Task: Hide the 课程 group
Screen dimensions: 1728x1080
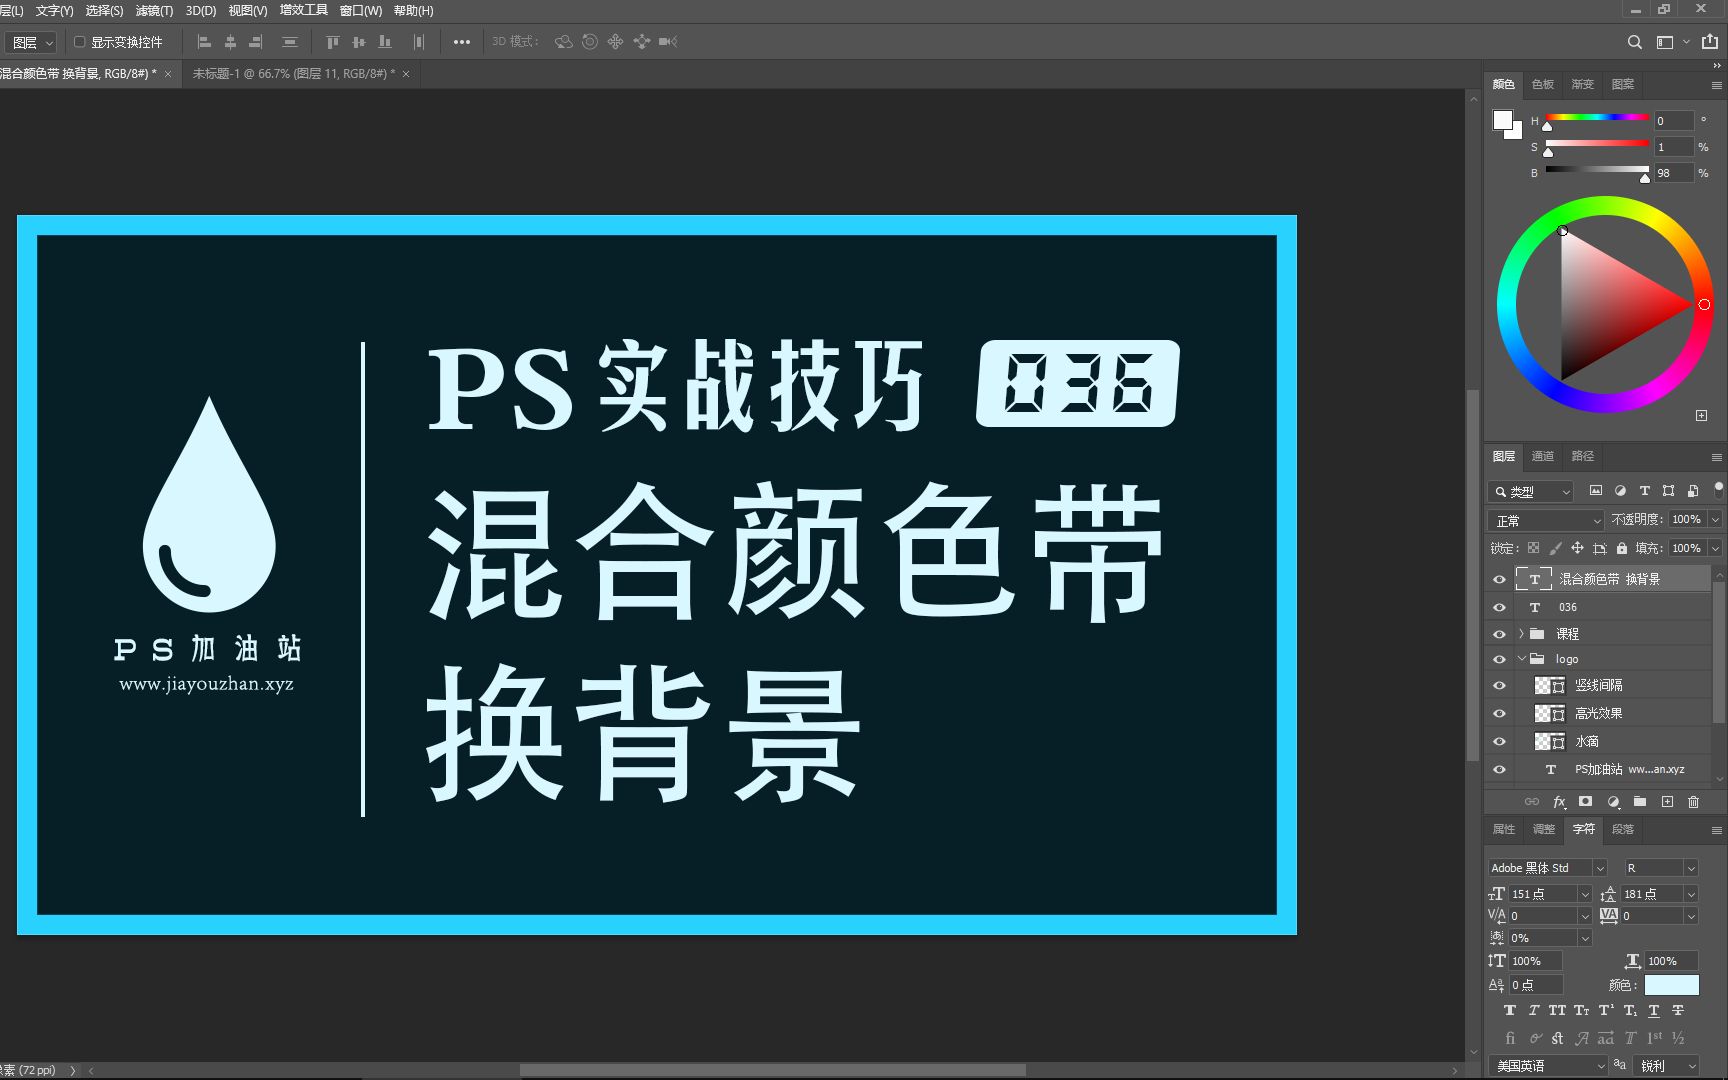Action: [1499, 634]
